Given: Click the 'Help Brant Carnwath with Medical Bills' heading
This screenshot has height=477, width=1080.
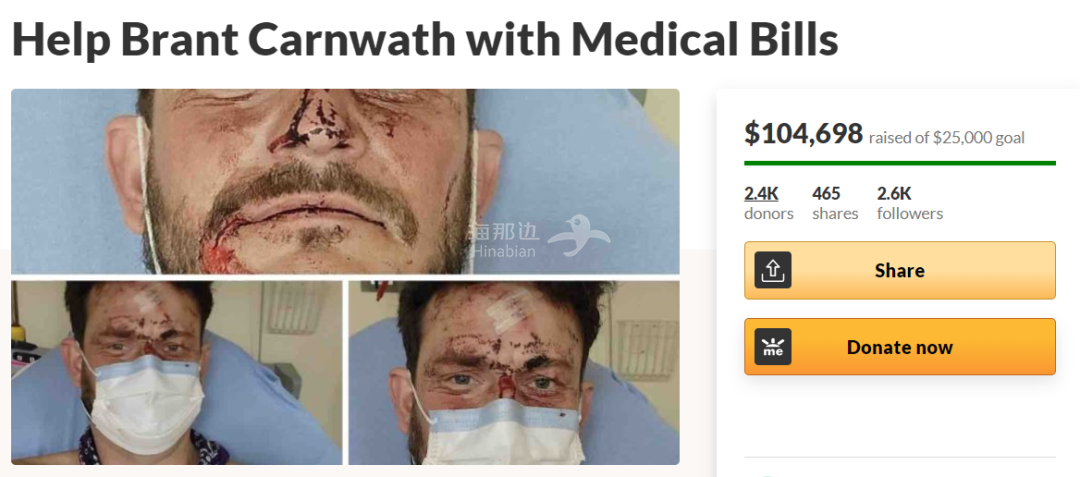Looking at the screenshot, I should pos(425,40).
